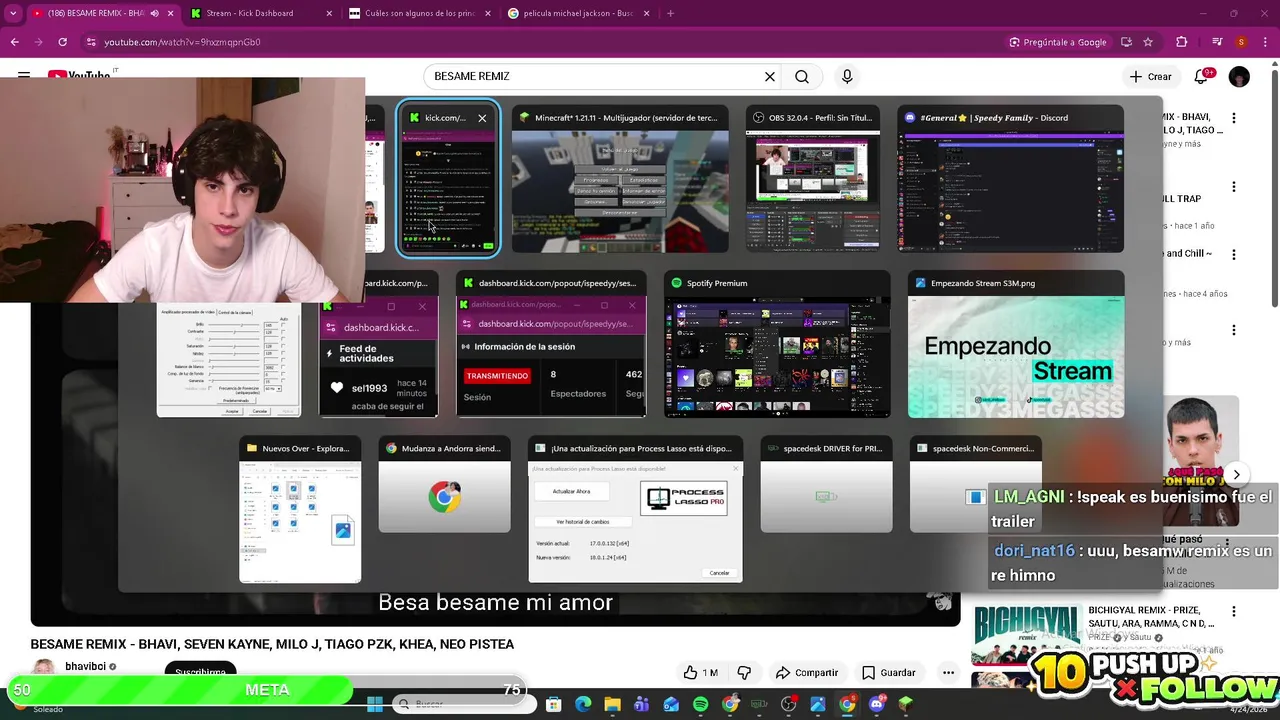This screenshot has width=1280, height=720.
Task: Reload the page in Chrome
Action: click(62, 42)
